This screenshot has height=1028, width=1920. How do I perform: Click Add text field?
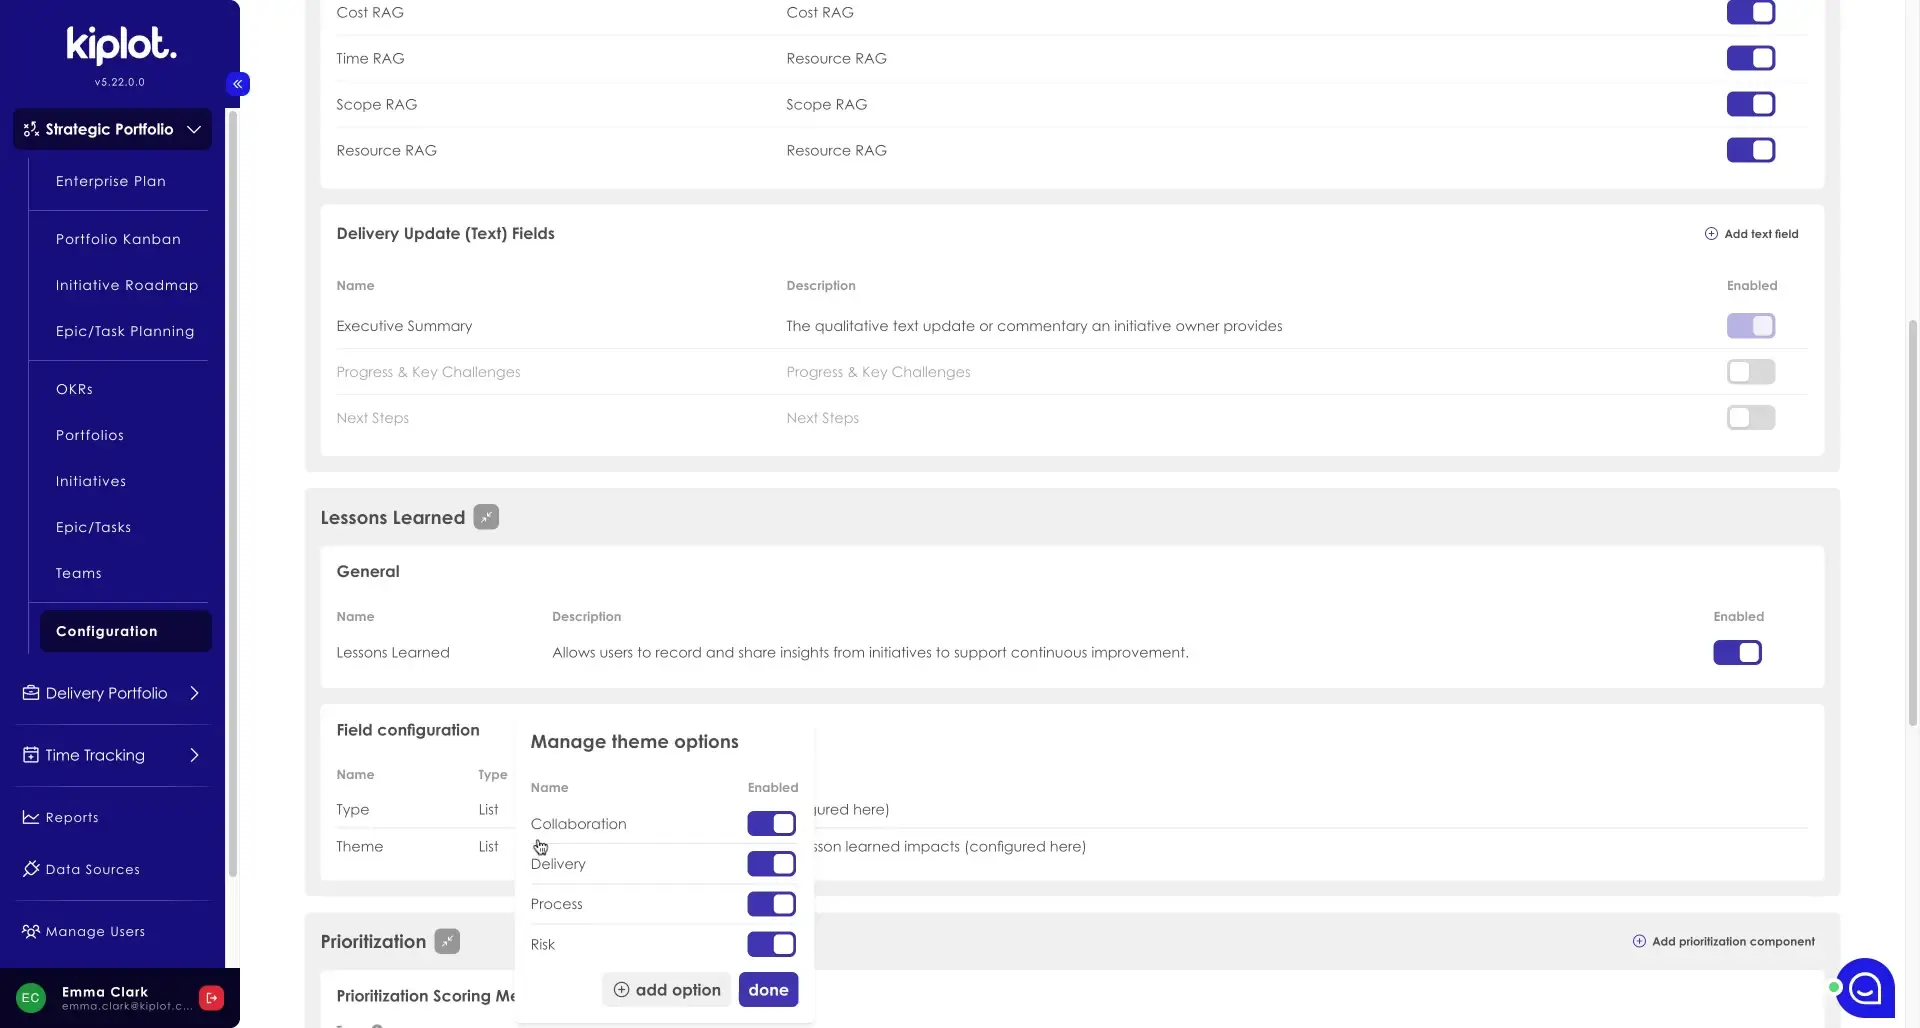[1751, 233]
